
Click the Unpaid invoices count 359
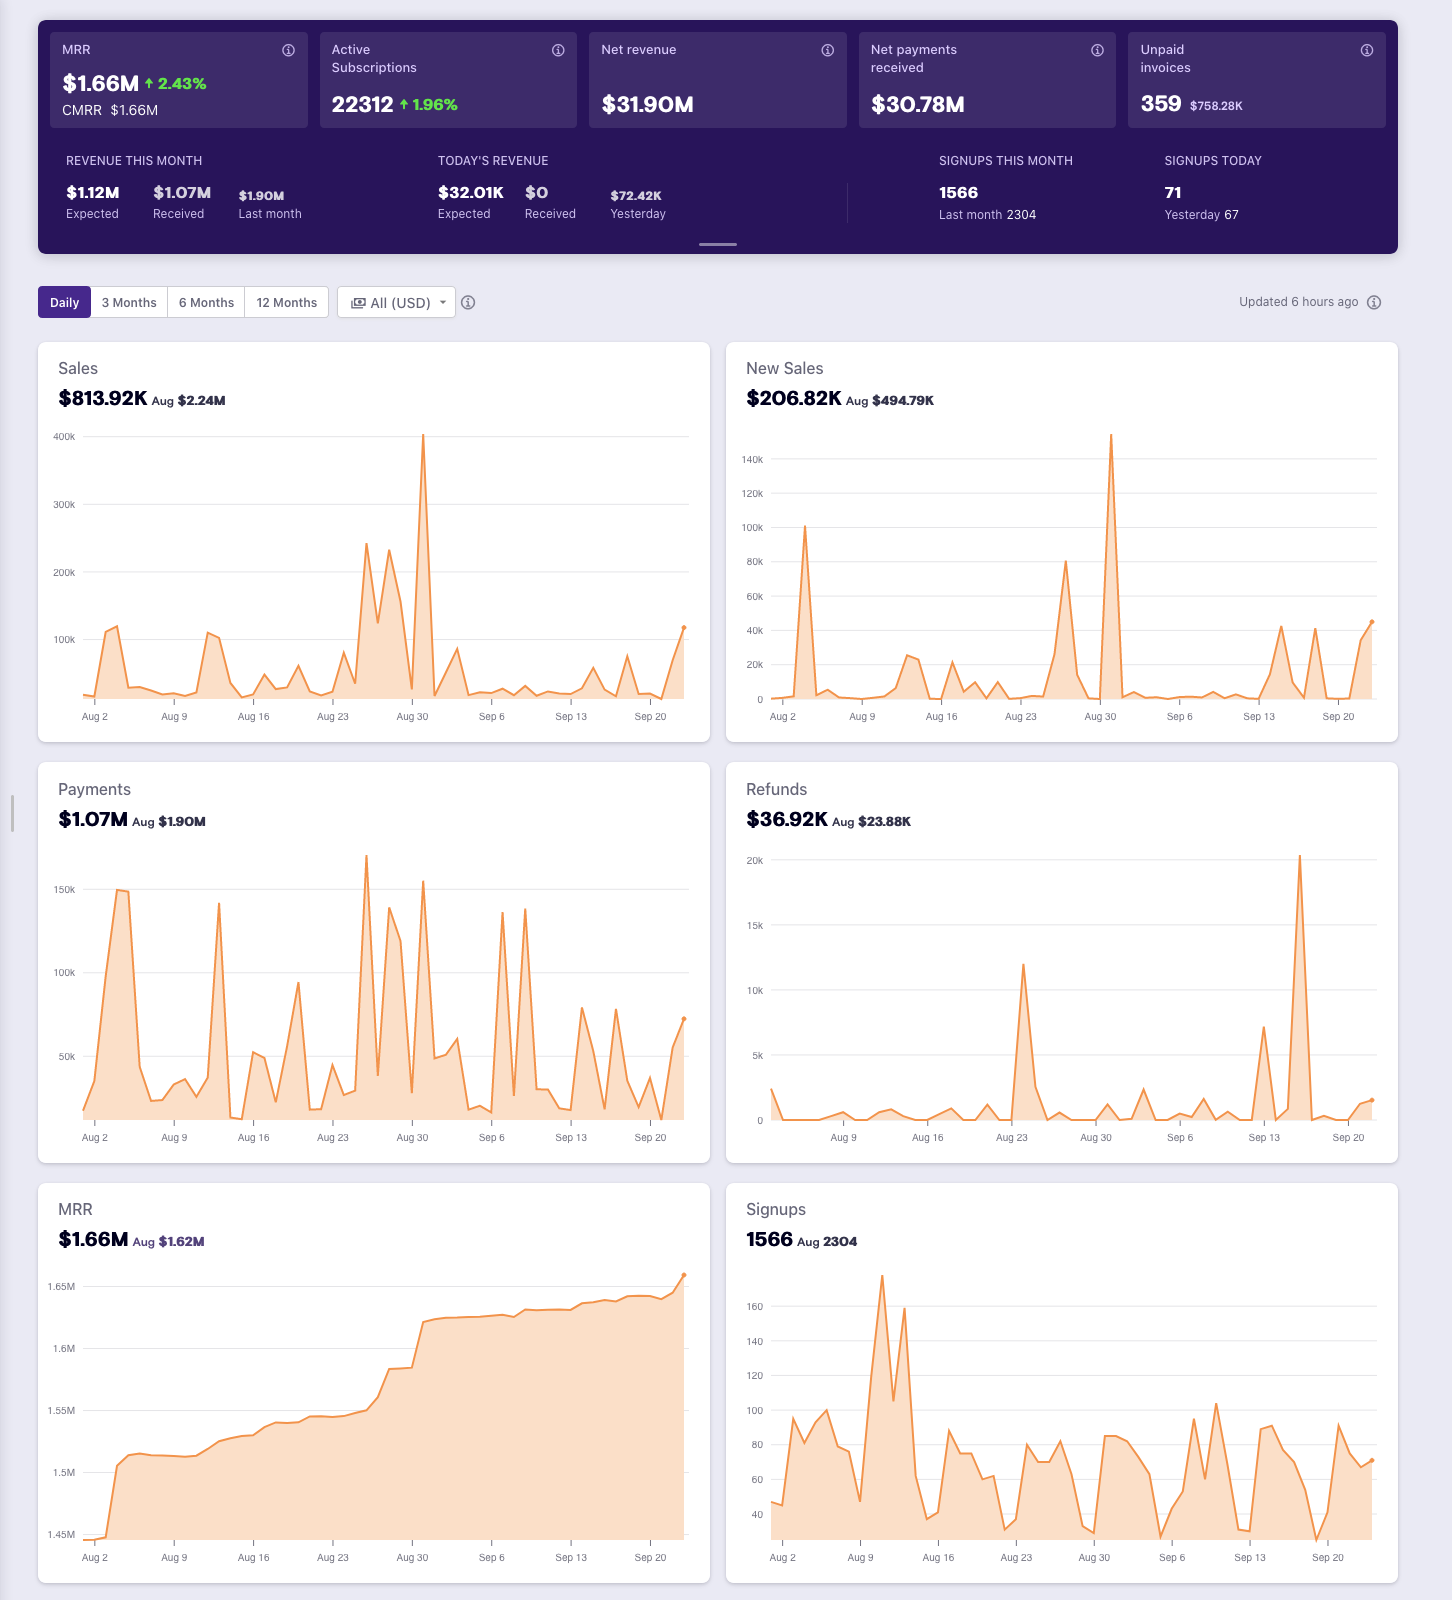click(x=1160, y=104)
